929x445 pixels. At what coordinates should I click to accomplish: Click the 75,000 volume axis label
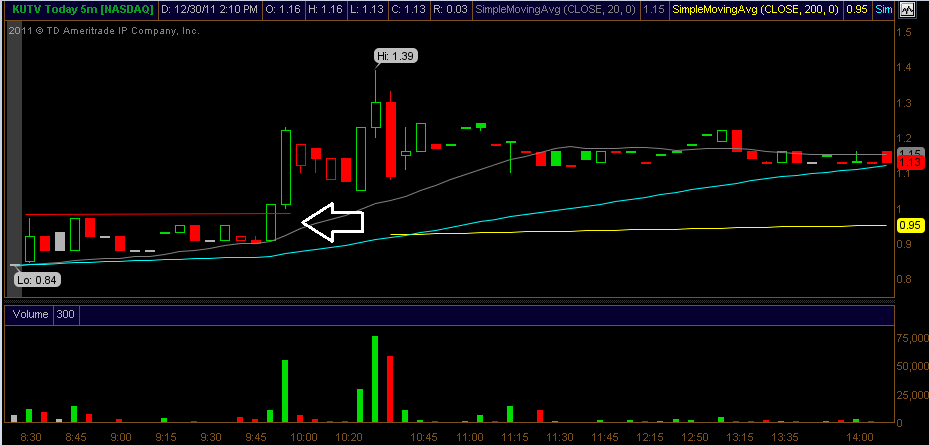coord(911,338)
